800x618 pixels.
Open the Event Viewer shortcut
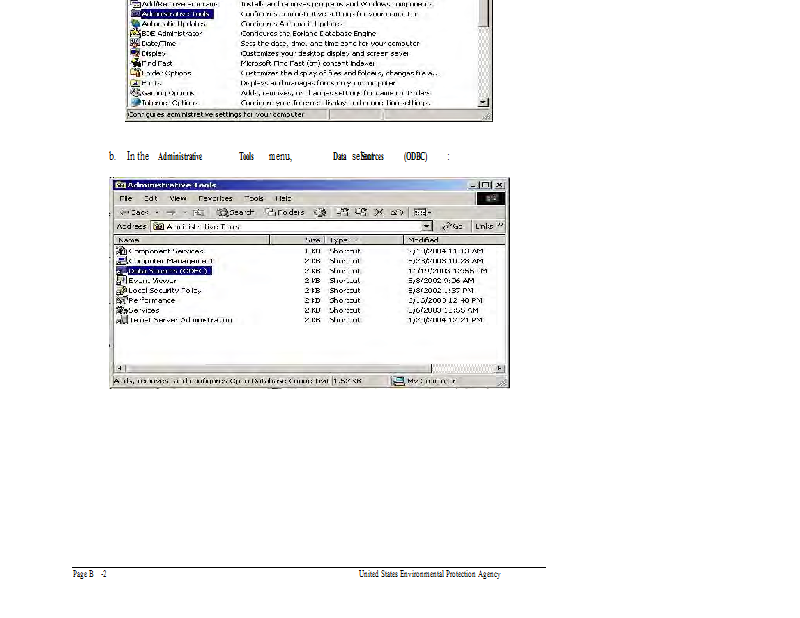152,281
